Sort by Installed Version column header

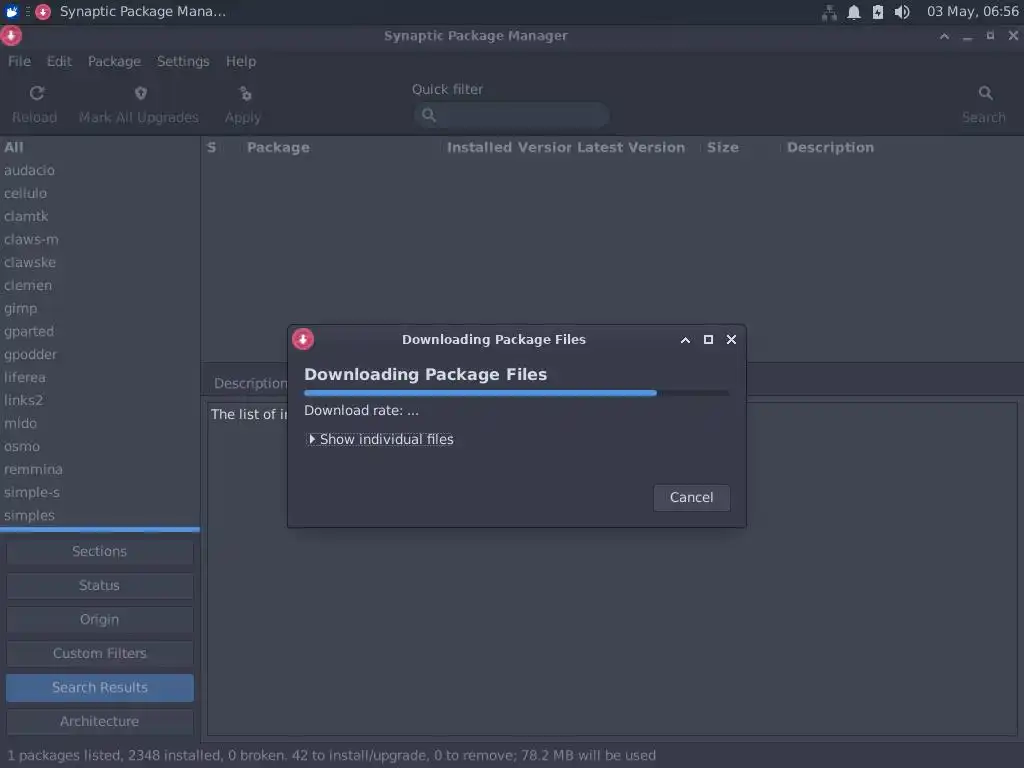[509, 148]
